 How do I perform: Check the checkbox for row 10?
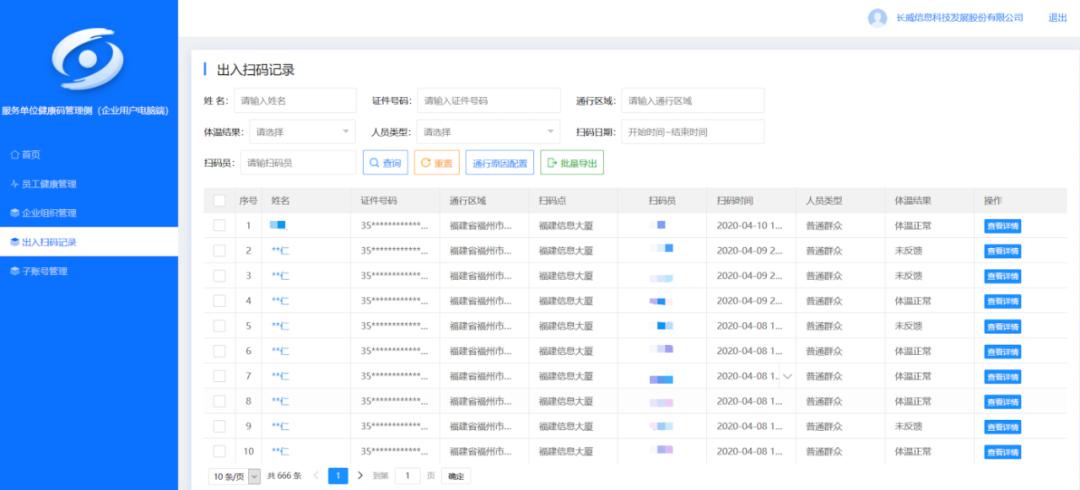(x=219, y=451)
